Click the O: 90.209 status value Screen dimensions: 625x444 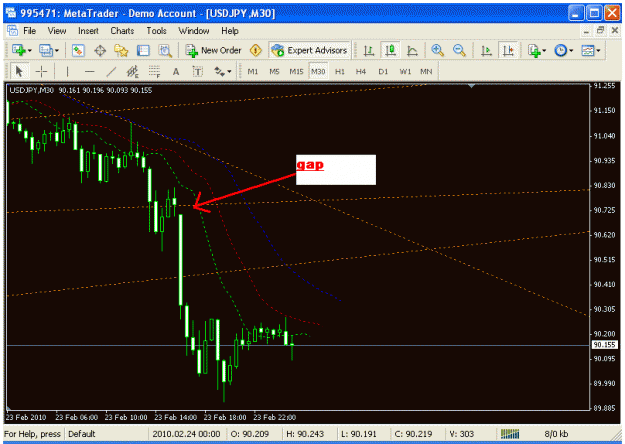click(x=250, y=434)
